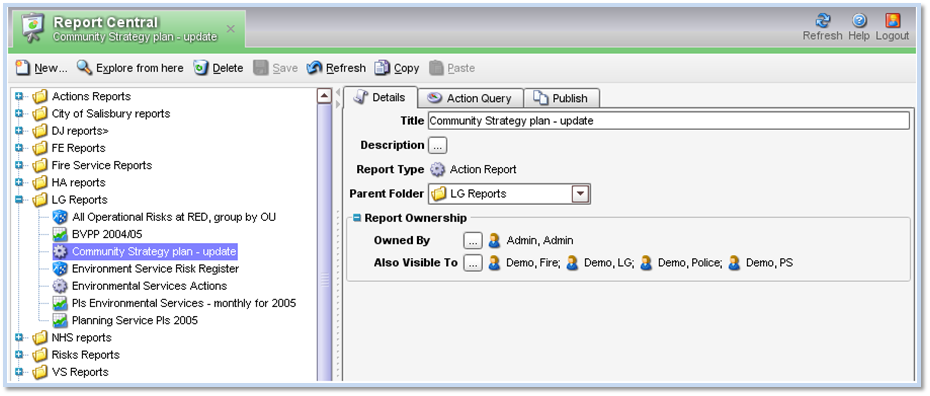The height and width of the screenshot is (396, 930).
Task: Delete the selected report
Action: click(x=218, y=68)
